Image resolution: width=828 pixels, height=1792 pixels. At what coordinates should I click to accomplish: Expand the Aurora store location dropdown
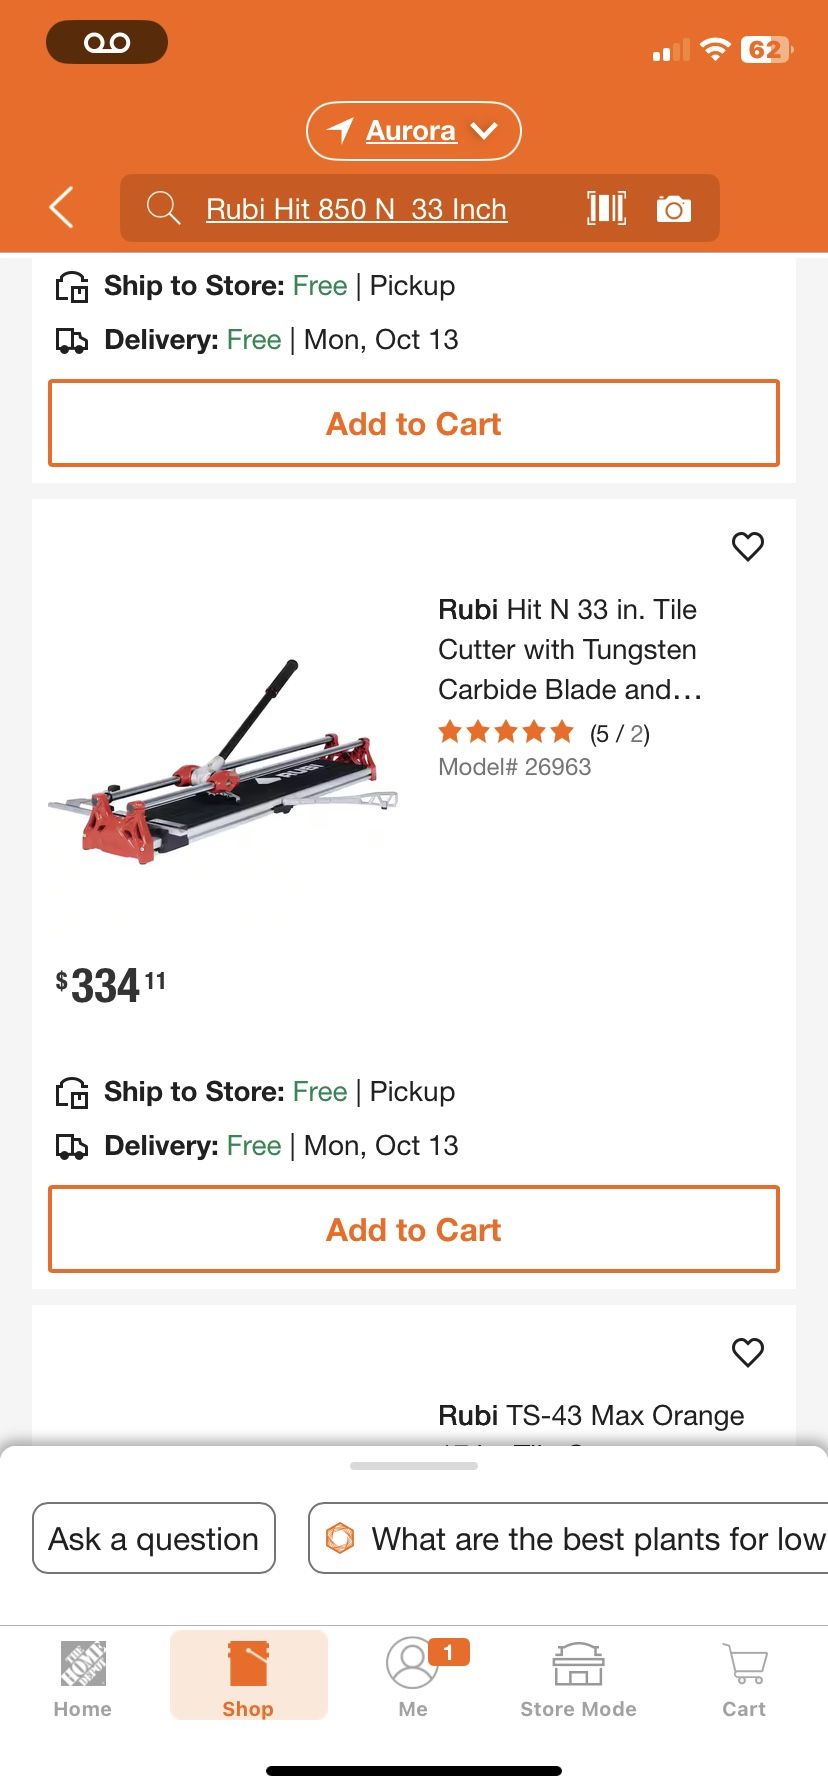[x=484, y=131]
